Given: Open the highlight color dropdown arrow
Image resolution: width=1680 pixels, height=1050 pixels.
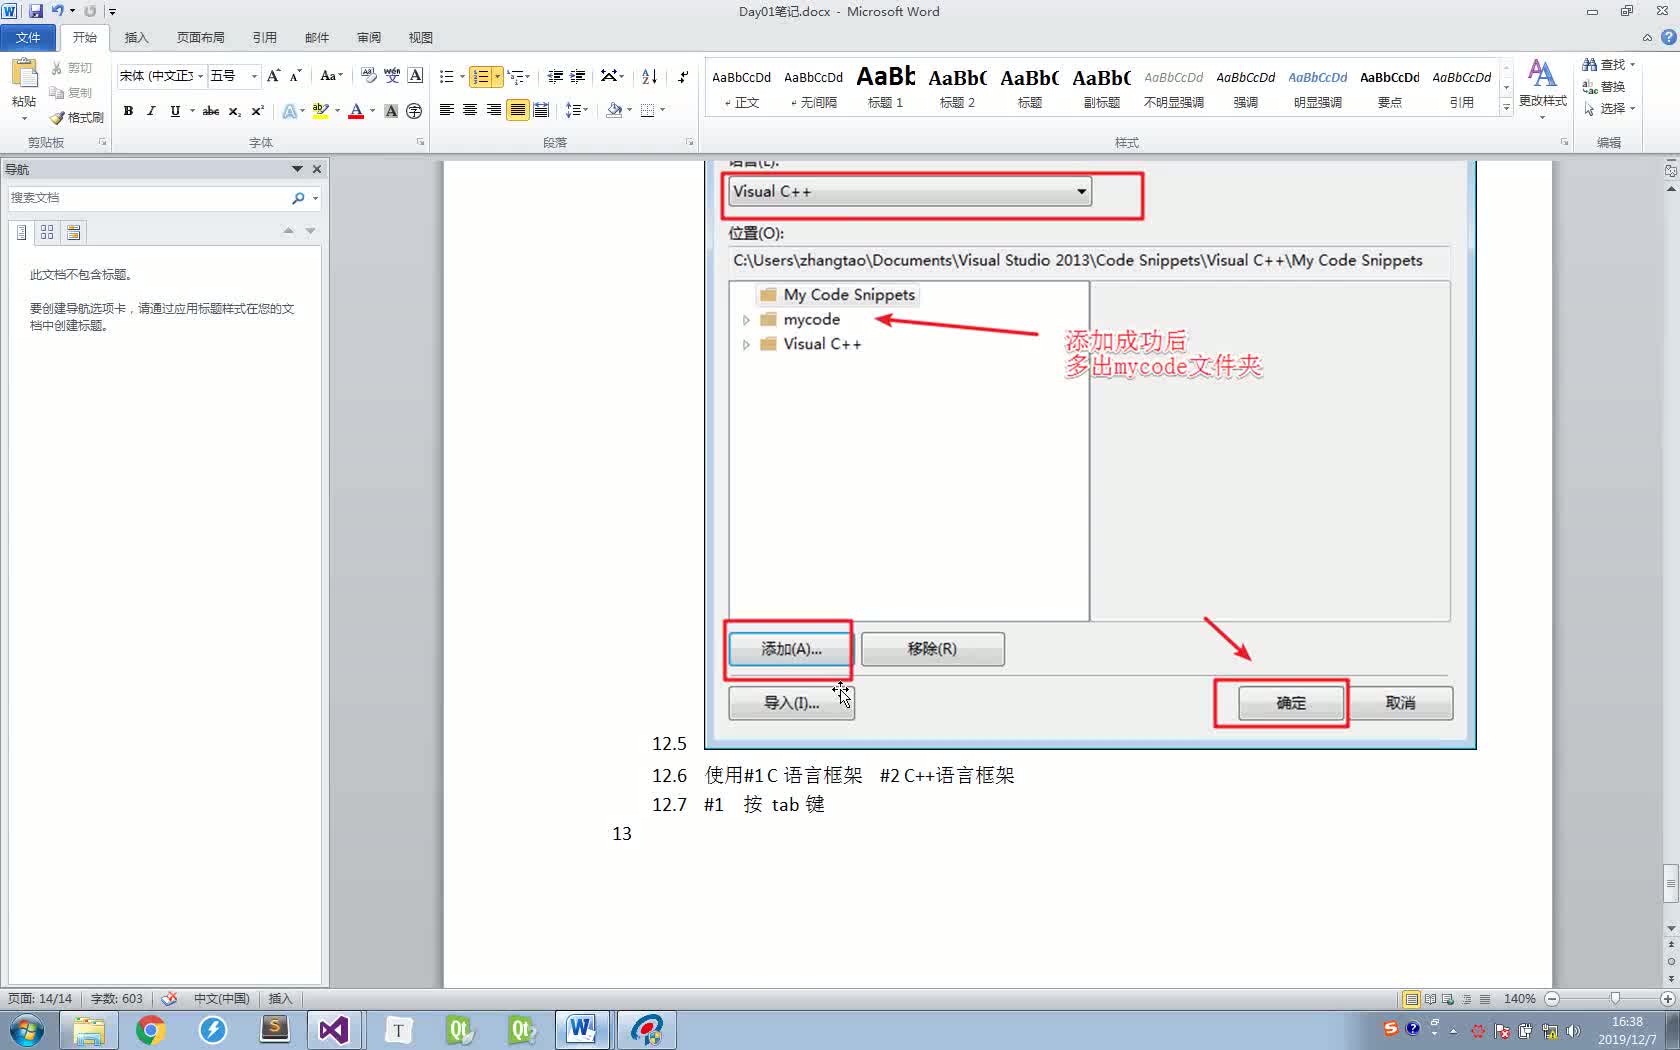Looking at the screenshot, I should click(337, 111).
